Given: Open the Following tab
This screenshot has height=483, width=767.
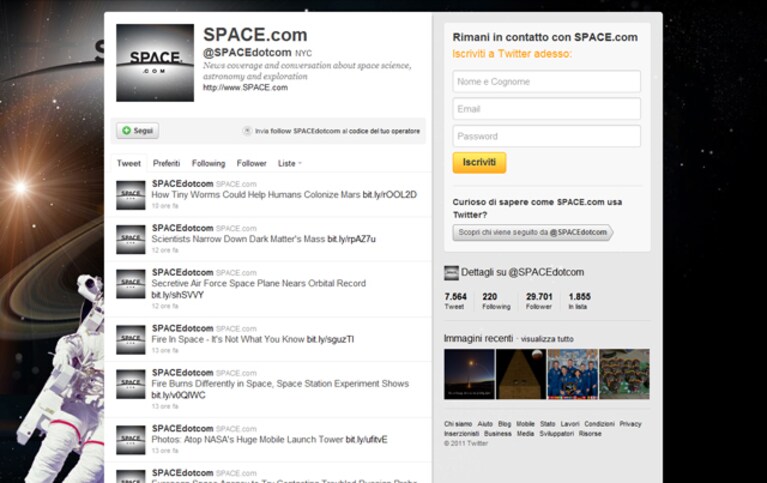Looking at the screenshot, I should coord(208,163).
